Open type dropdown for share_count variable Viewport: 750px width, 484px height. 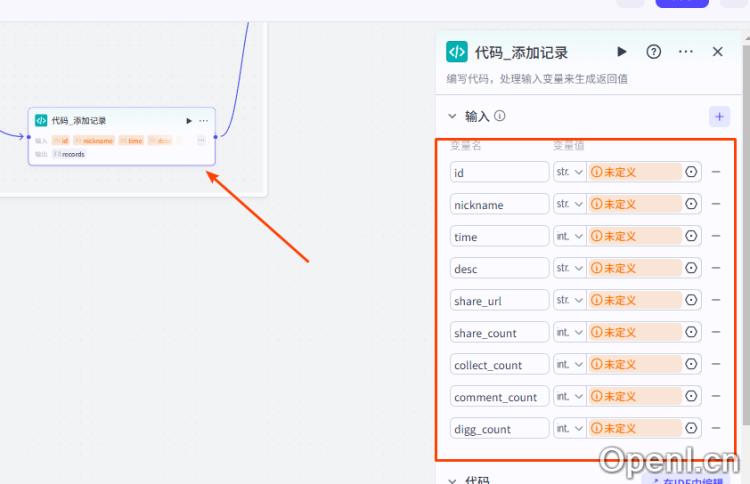click(568, 332)
